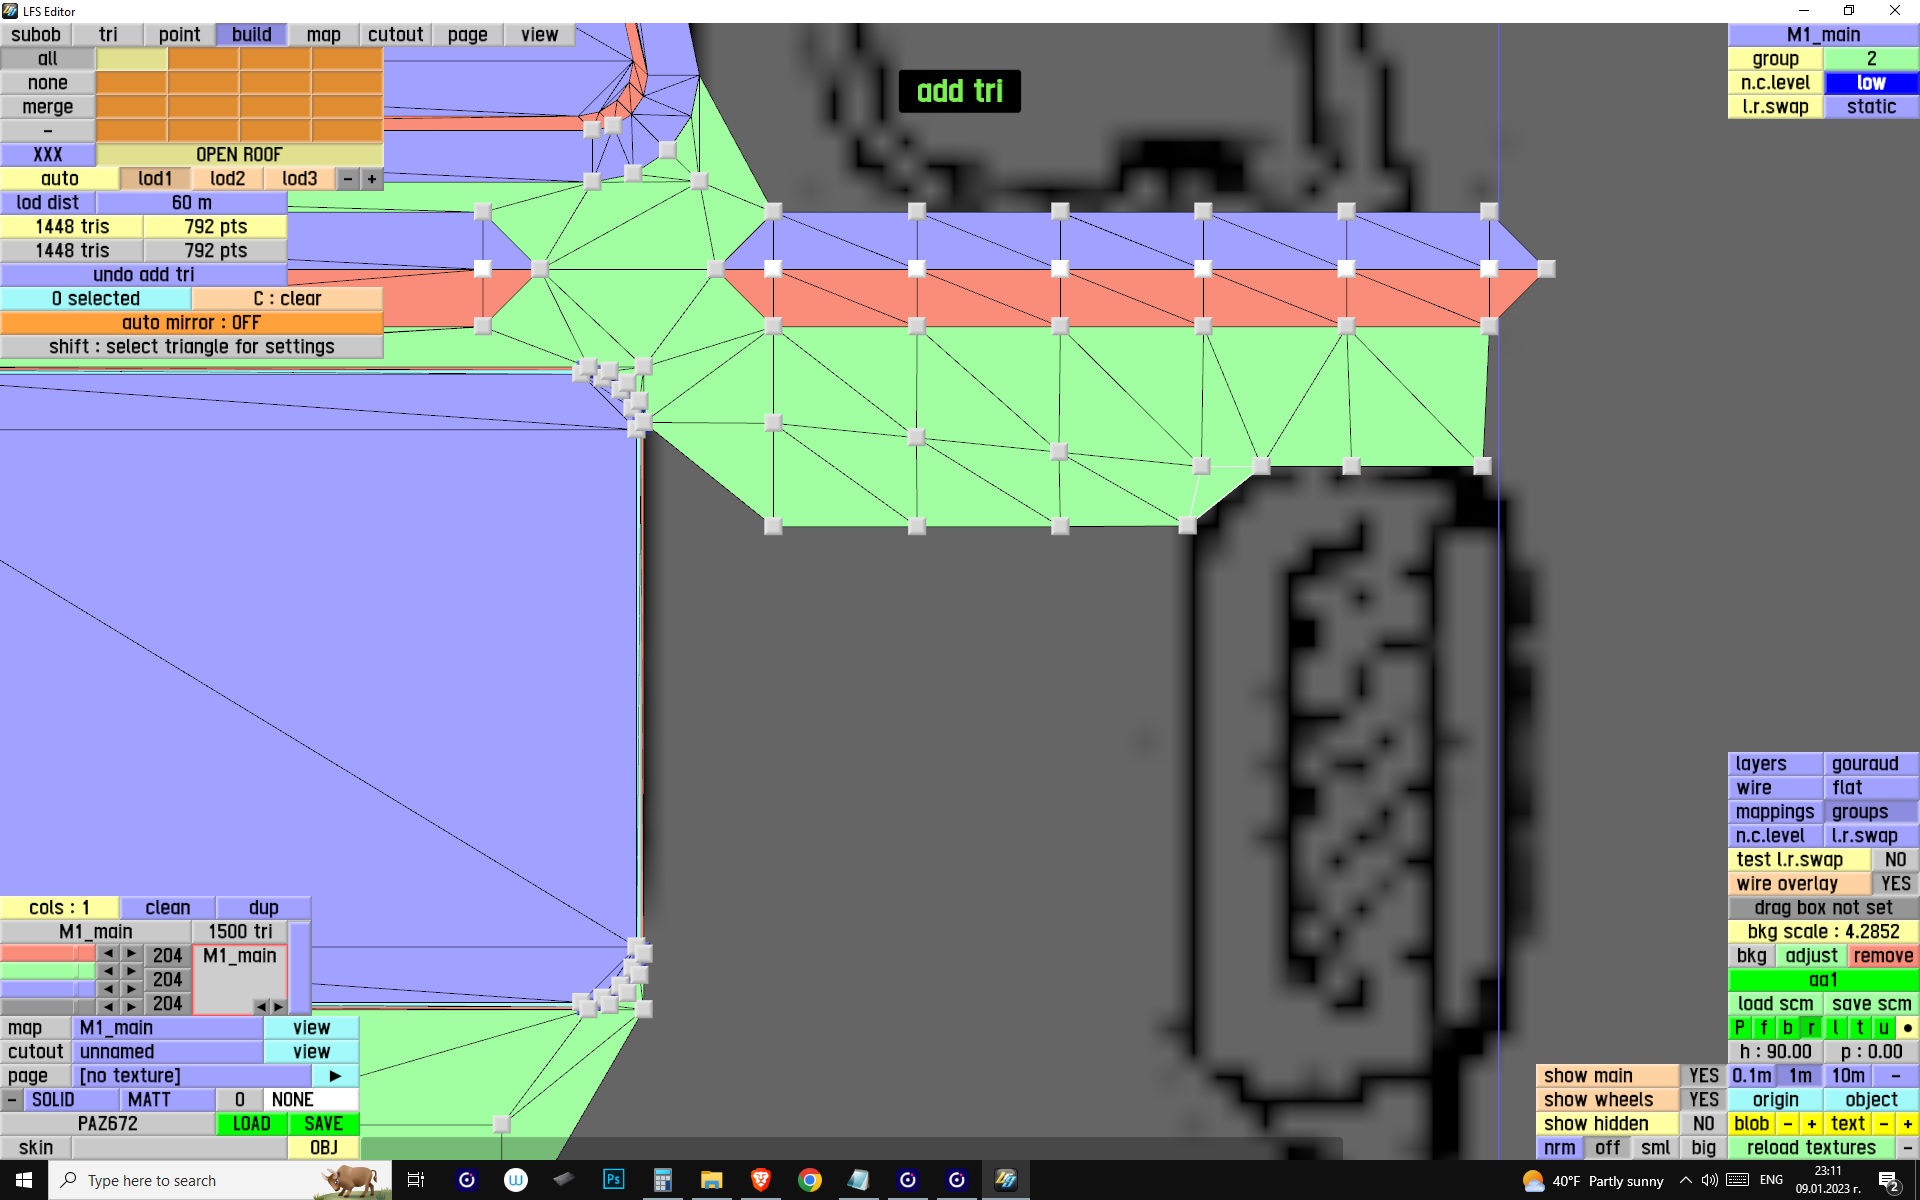Click the lod plus button
The width and height of the screenshot is (1920, 1200).
click(372, 178)
